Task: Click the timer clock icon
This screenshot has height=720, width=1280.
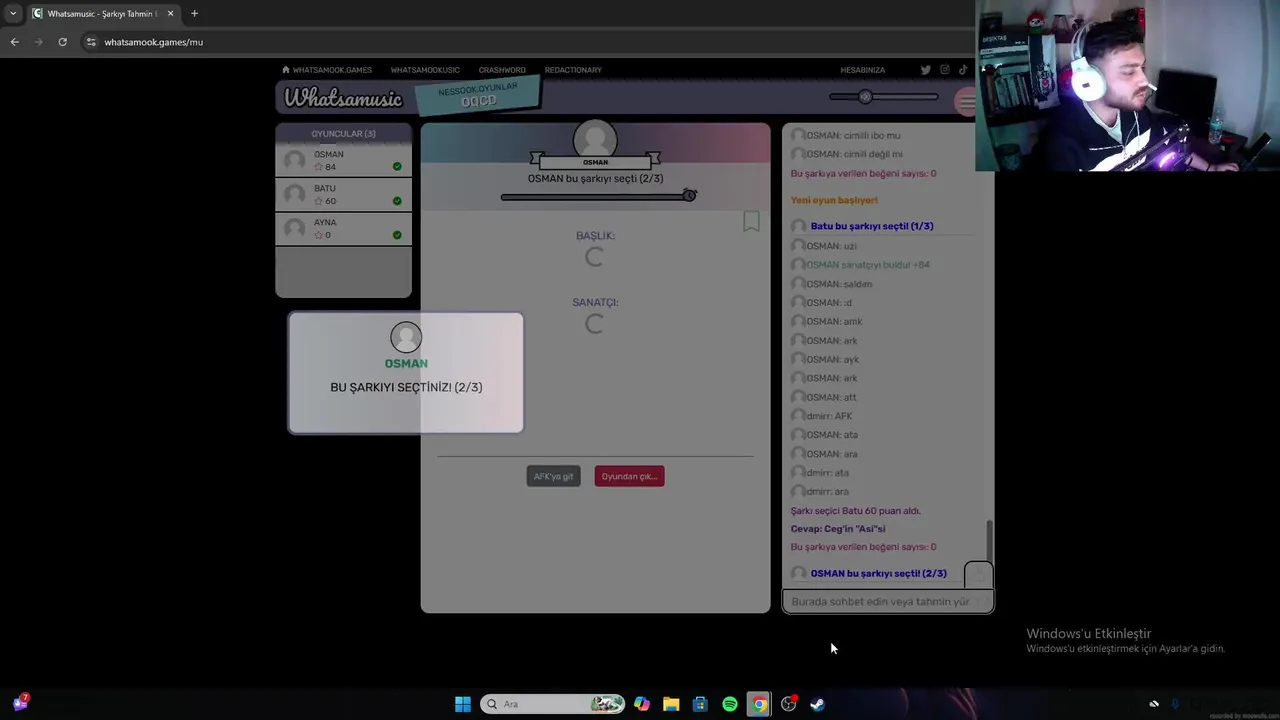Action: click(689, 195)
